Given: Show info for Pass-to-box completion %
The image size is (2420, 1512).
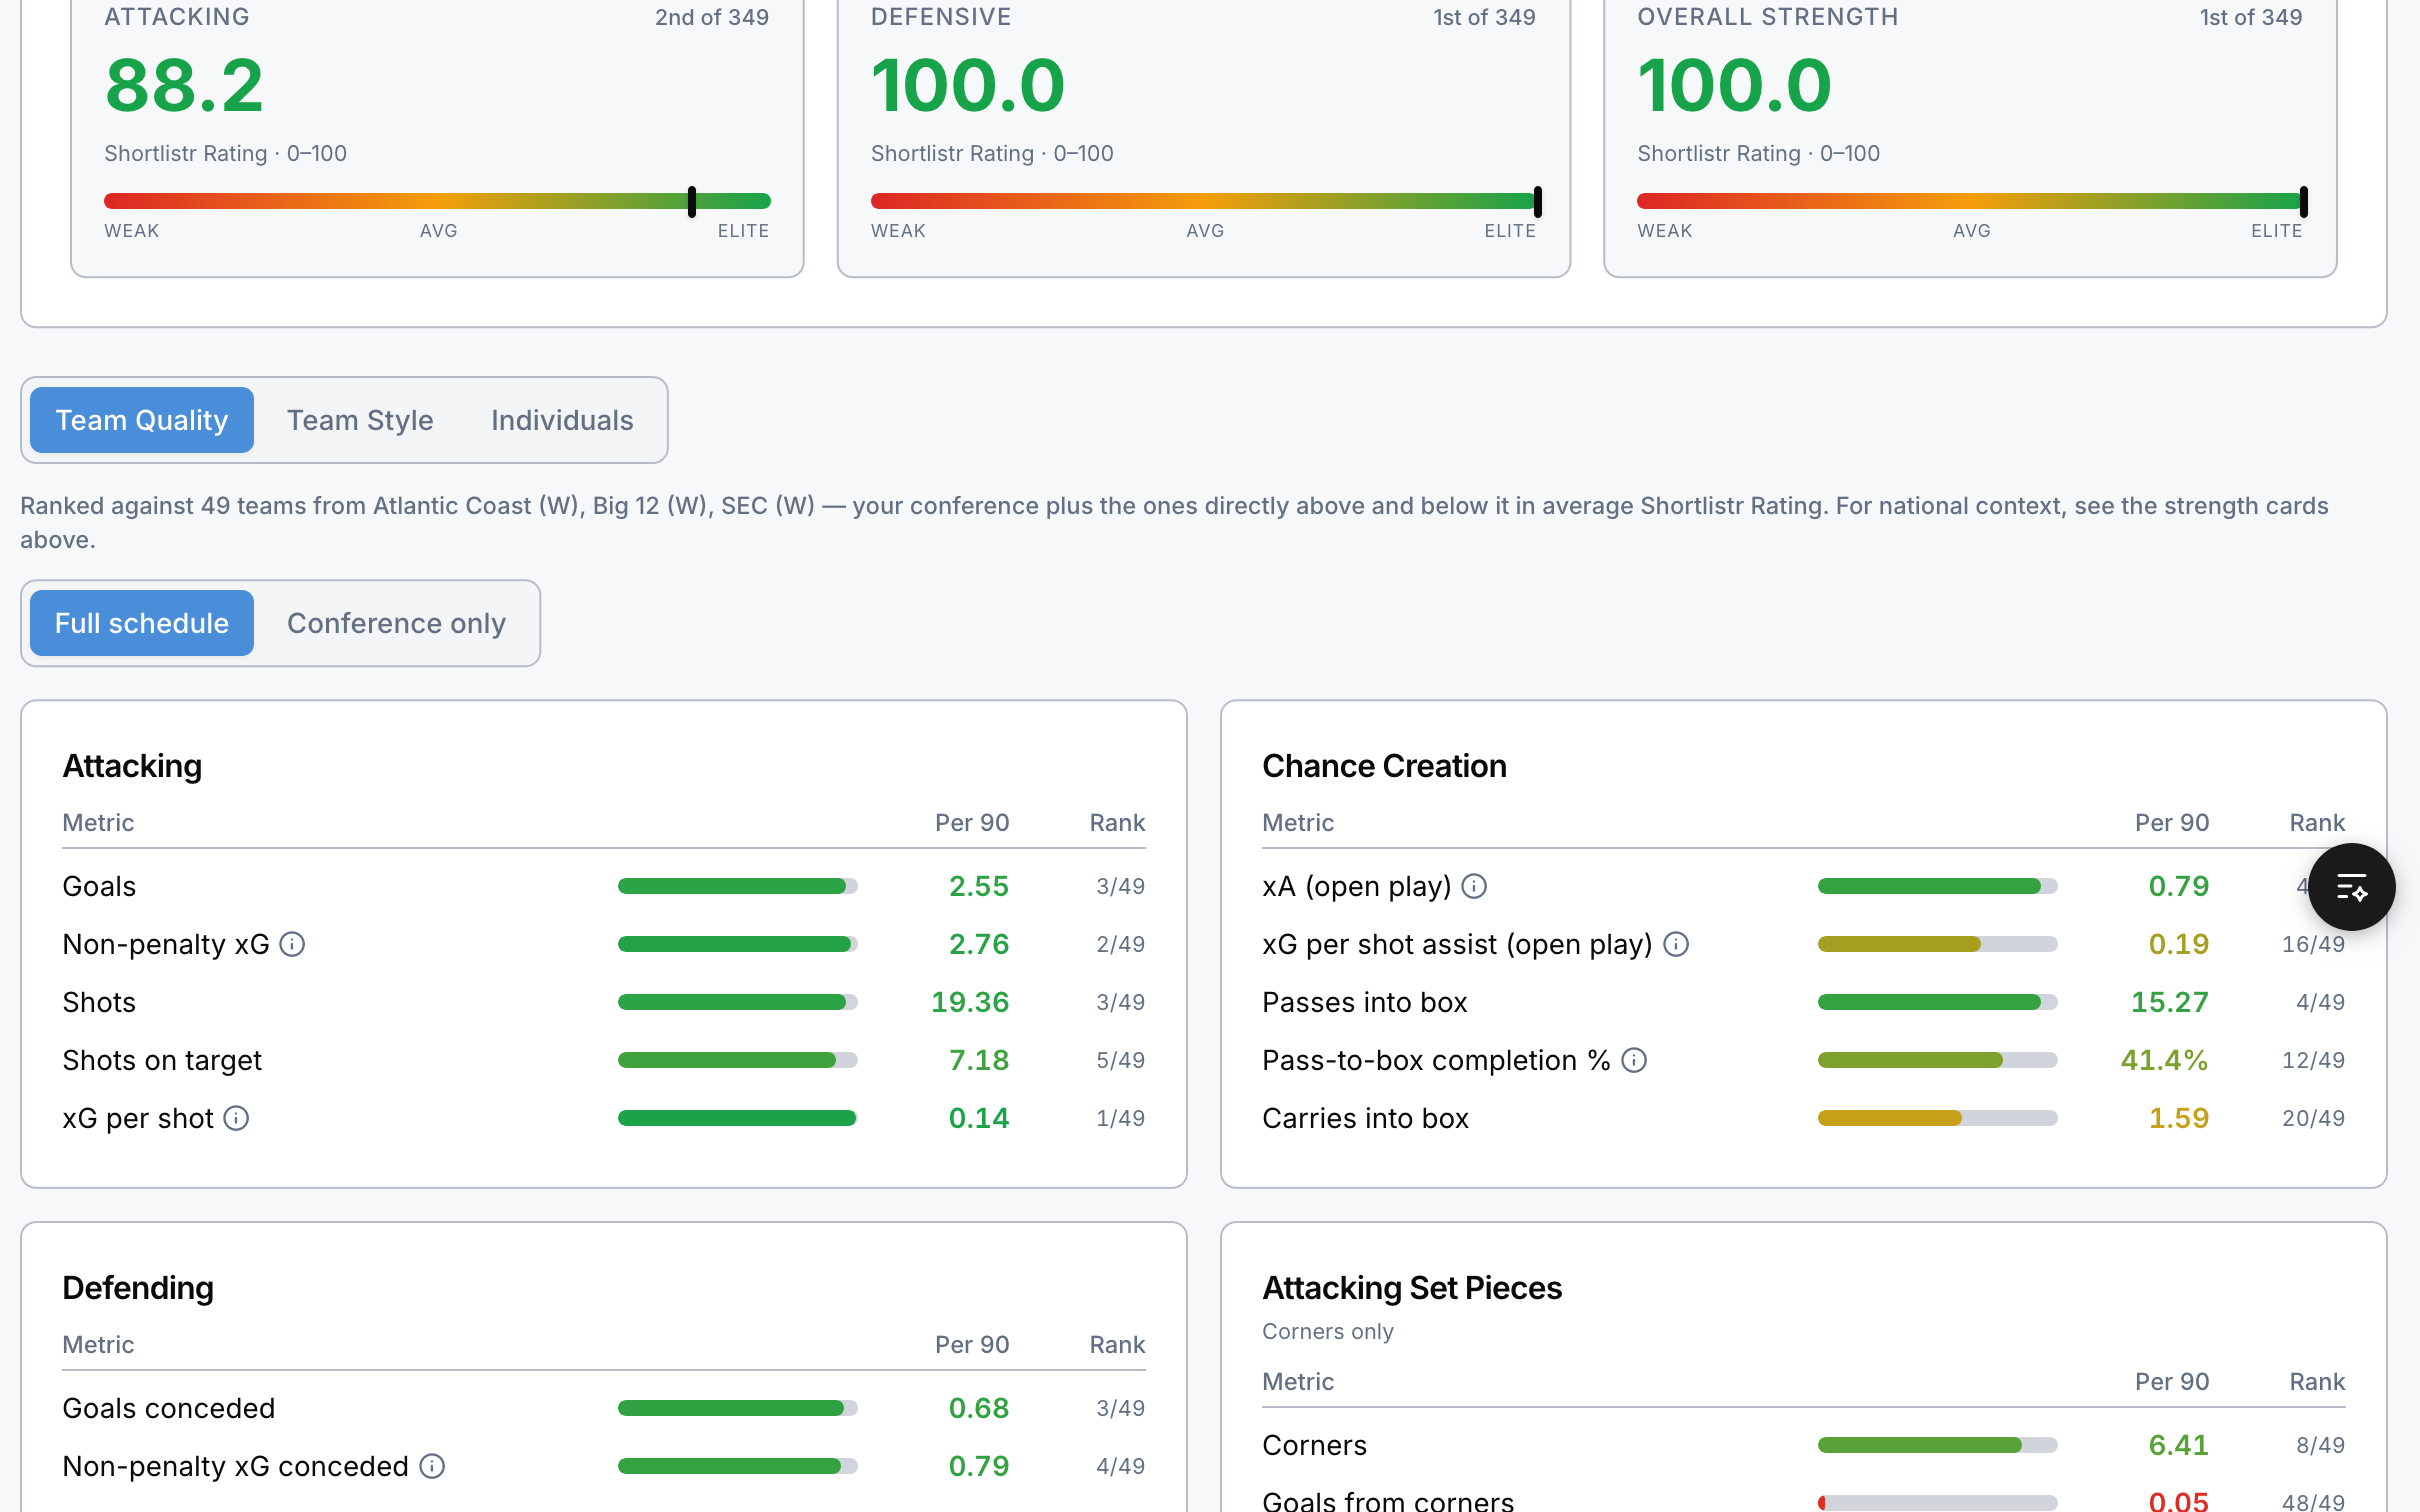Looking at the screenshot, I should coord(1634,1060).
